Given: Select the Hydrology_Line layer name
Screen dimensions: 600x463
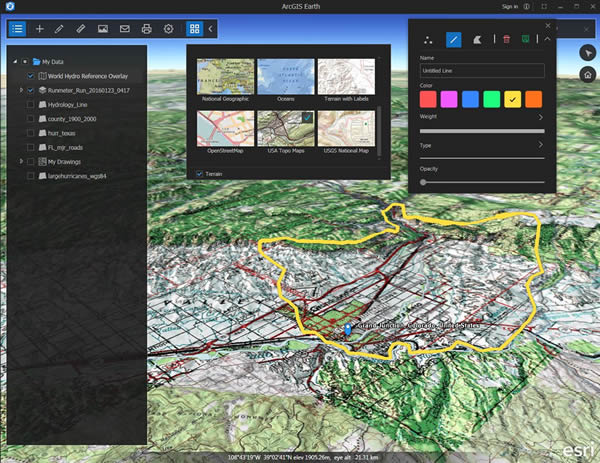Looking at the screenshot, I should [x=68, y=104].
